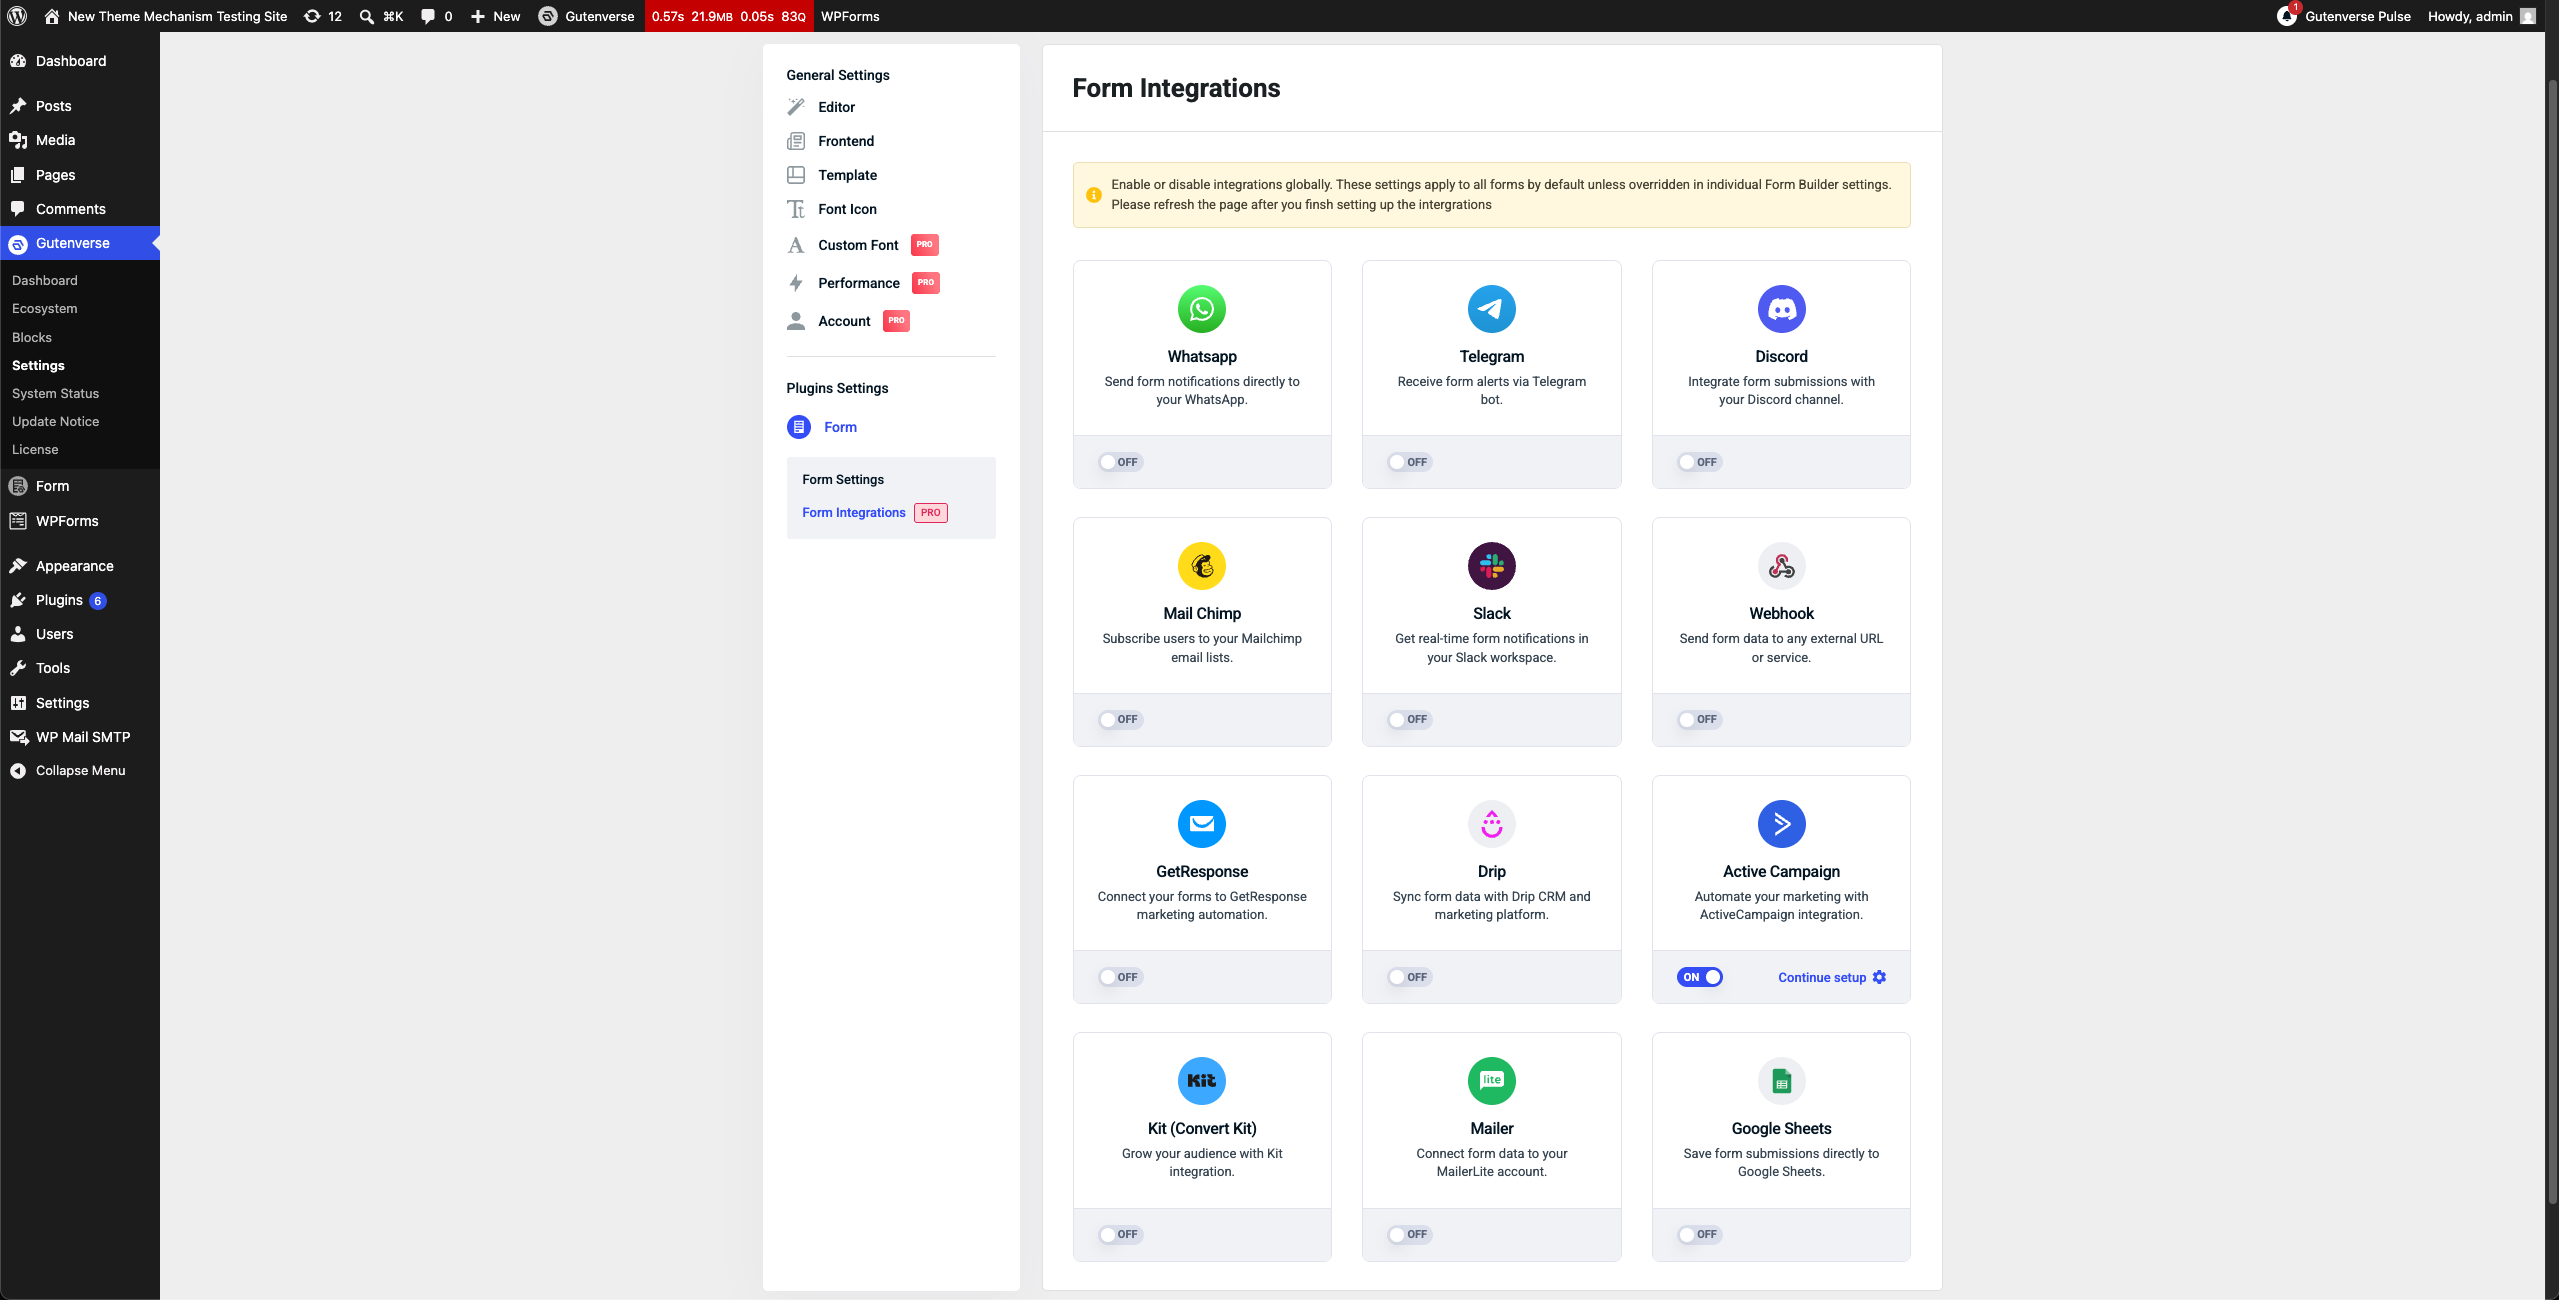The image size is (2559, 1300).
Task: Open the Howdy, admin account menu
Action: coord(2481,16)
